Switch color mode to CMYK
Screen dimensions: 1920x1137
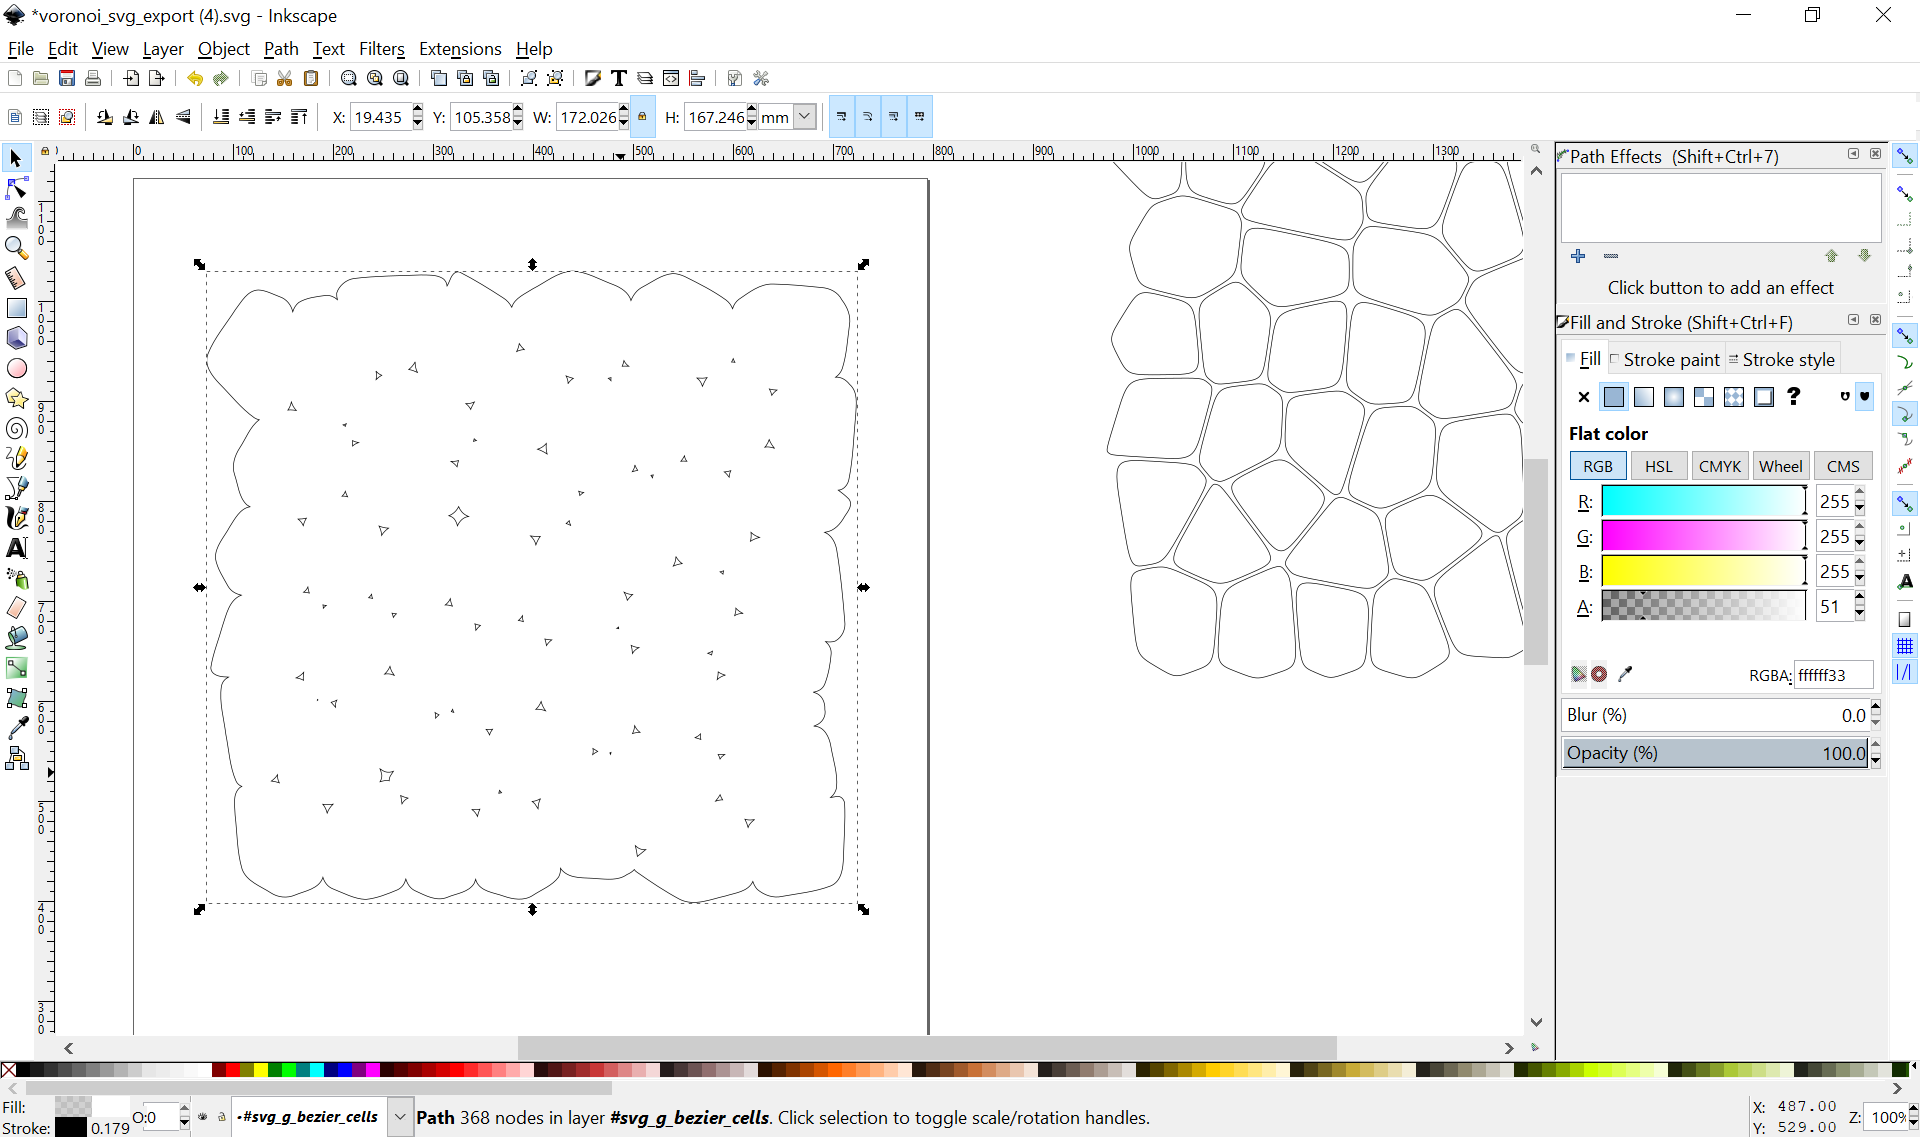click(x=1720, y=466)
